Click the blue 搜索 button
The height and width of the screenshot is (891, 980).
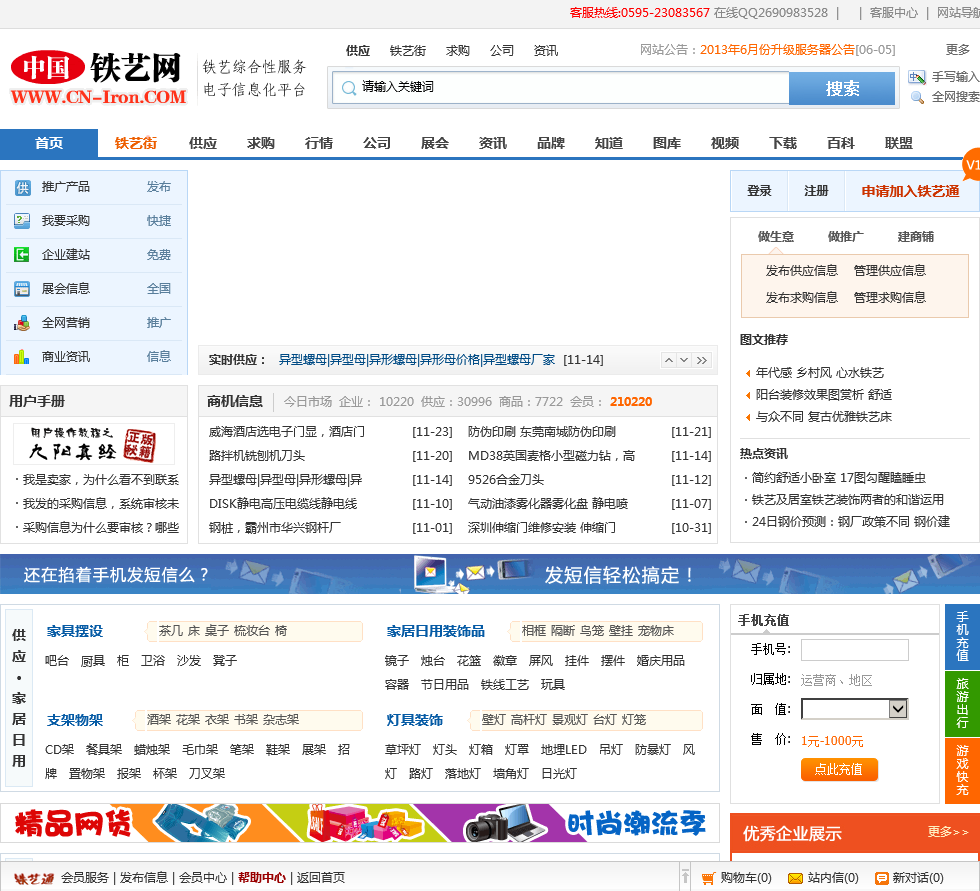point(842,88)
